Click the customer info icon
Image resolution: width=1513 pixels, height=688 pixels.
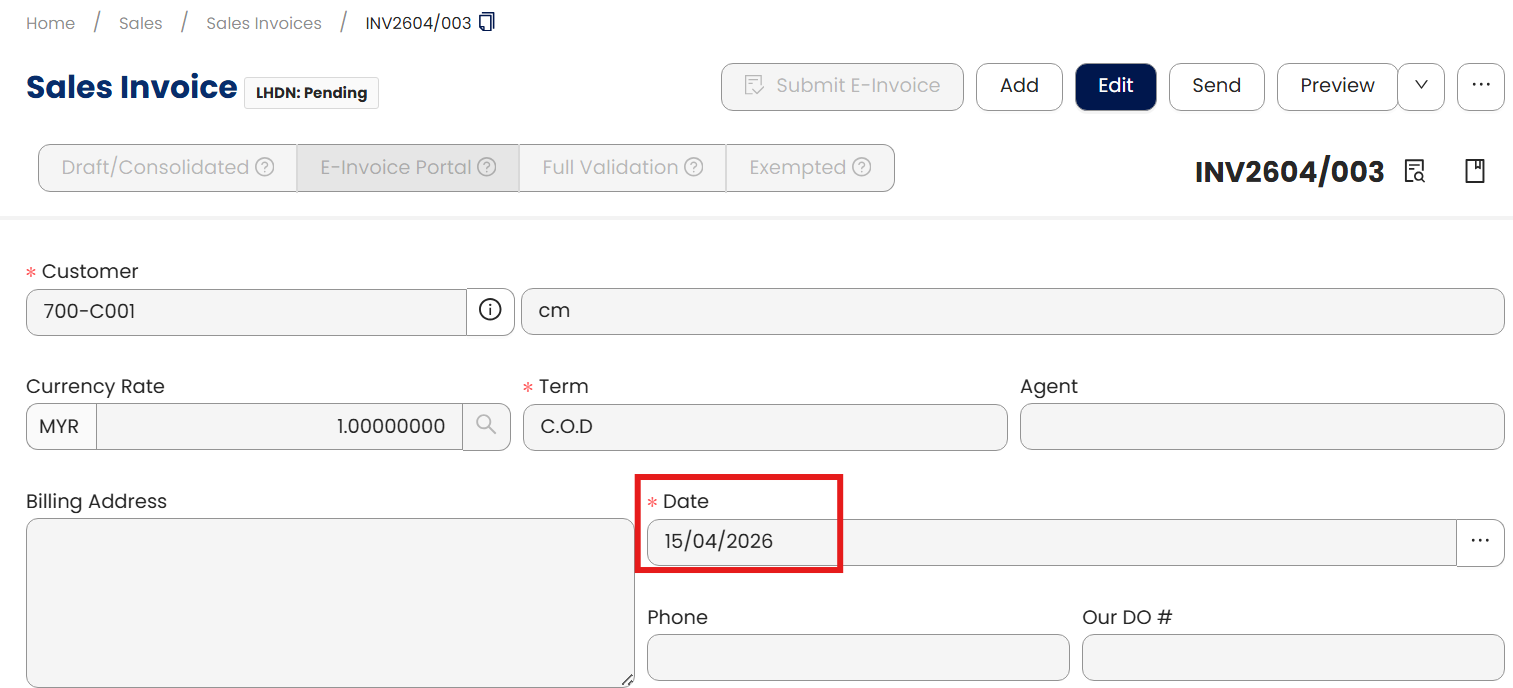tap(490, 311)
